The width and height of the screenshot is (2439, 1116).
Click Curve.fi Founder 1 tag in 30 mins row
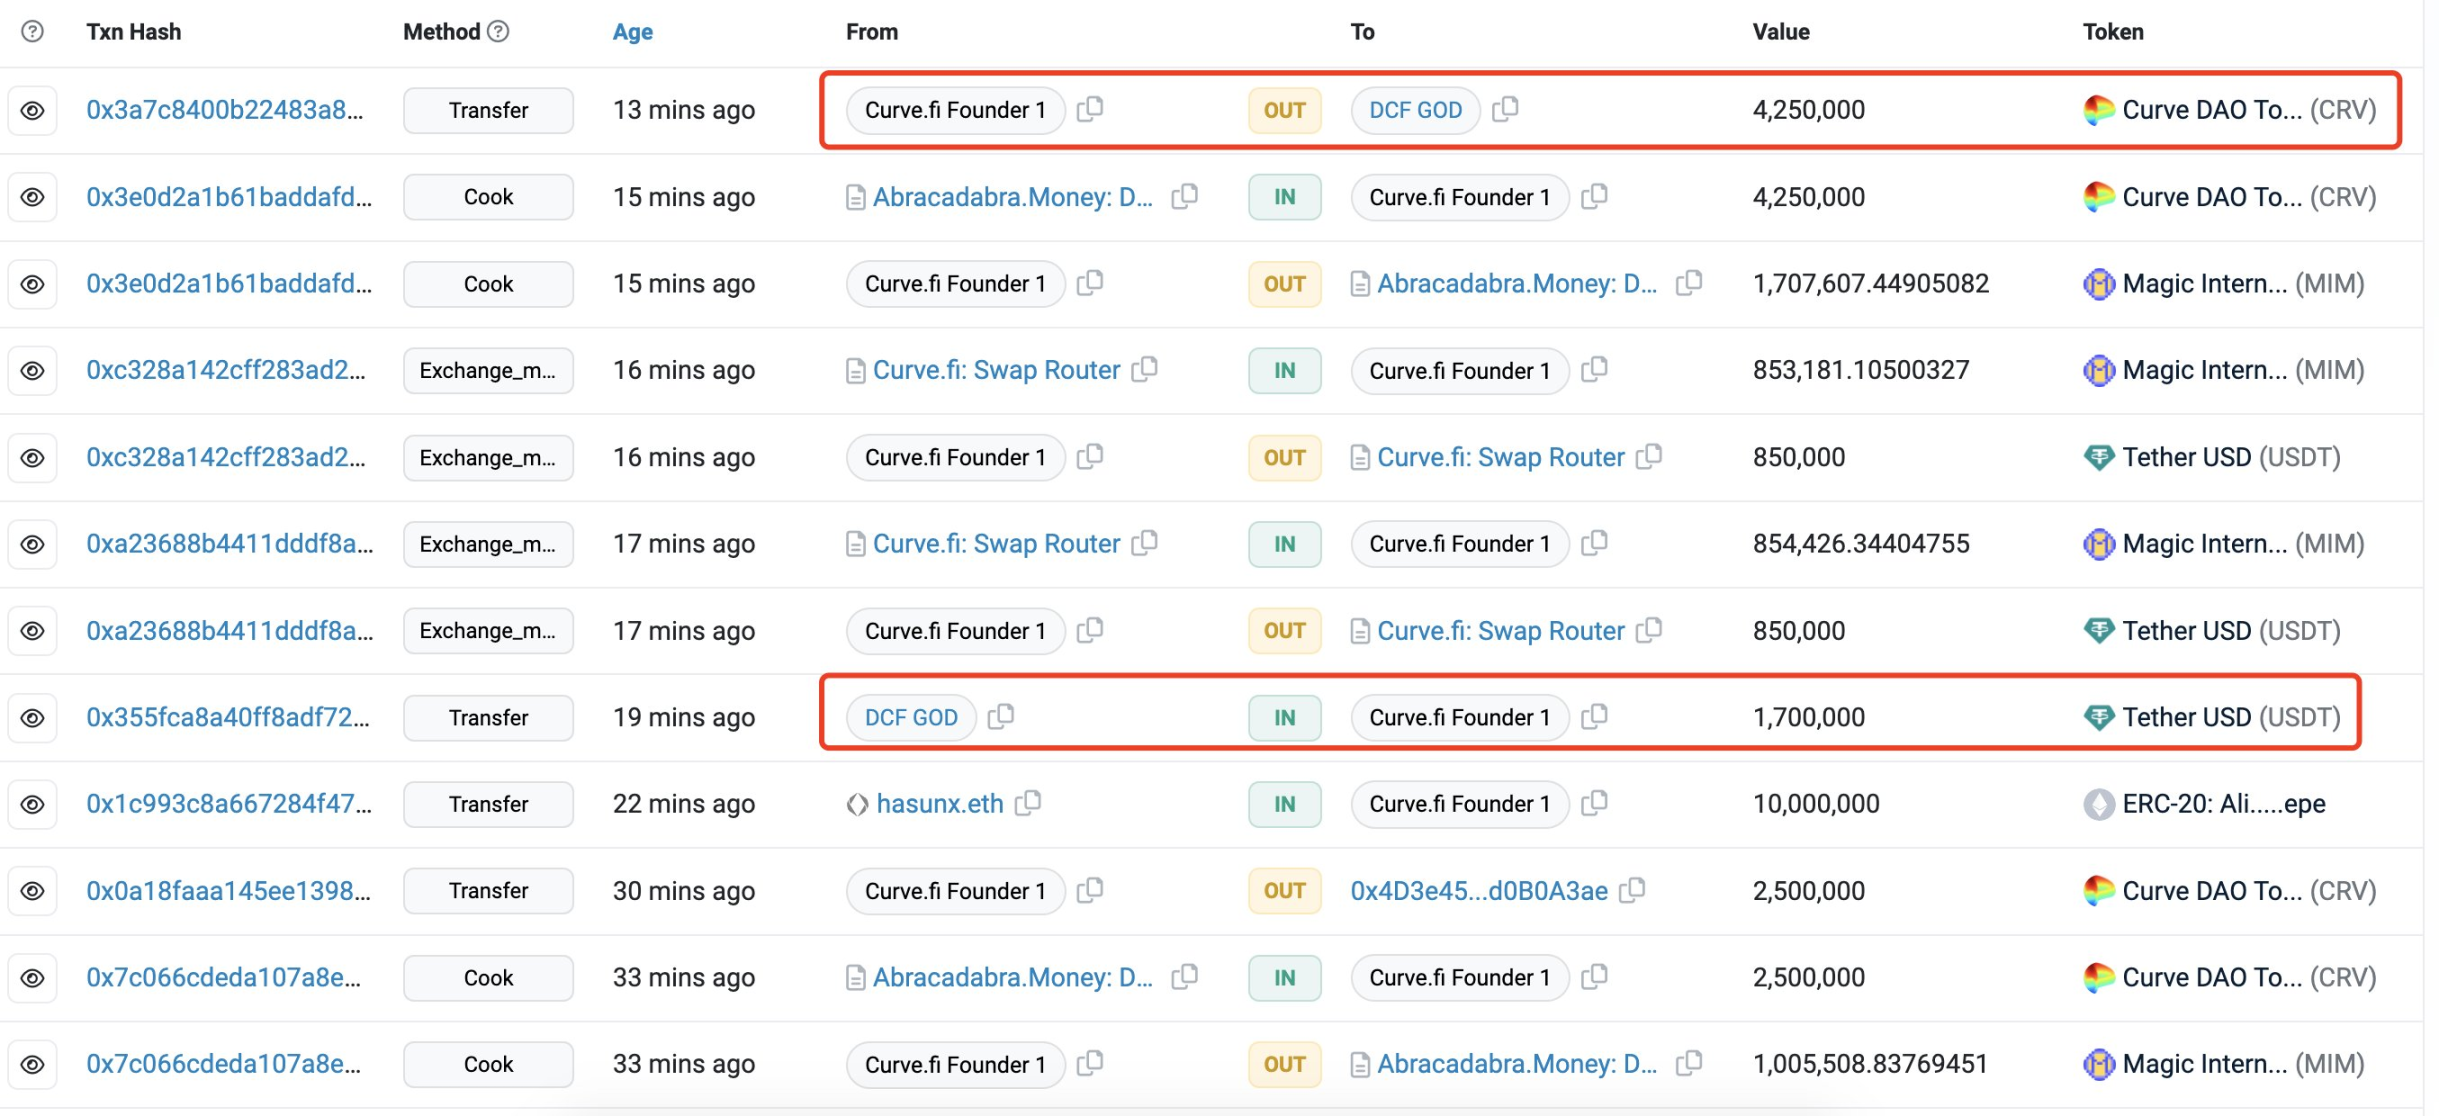pyautogui.click(x=955, y=891)
